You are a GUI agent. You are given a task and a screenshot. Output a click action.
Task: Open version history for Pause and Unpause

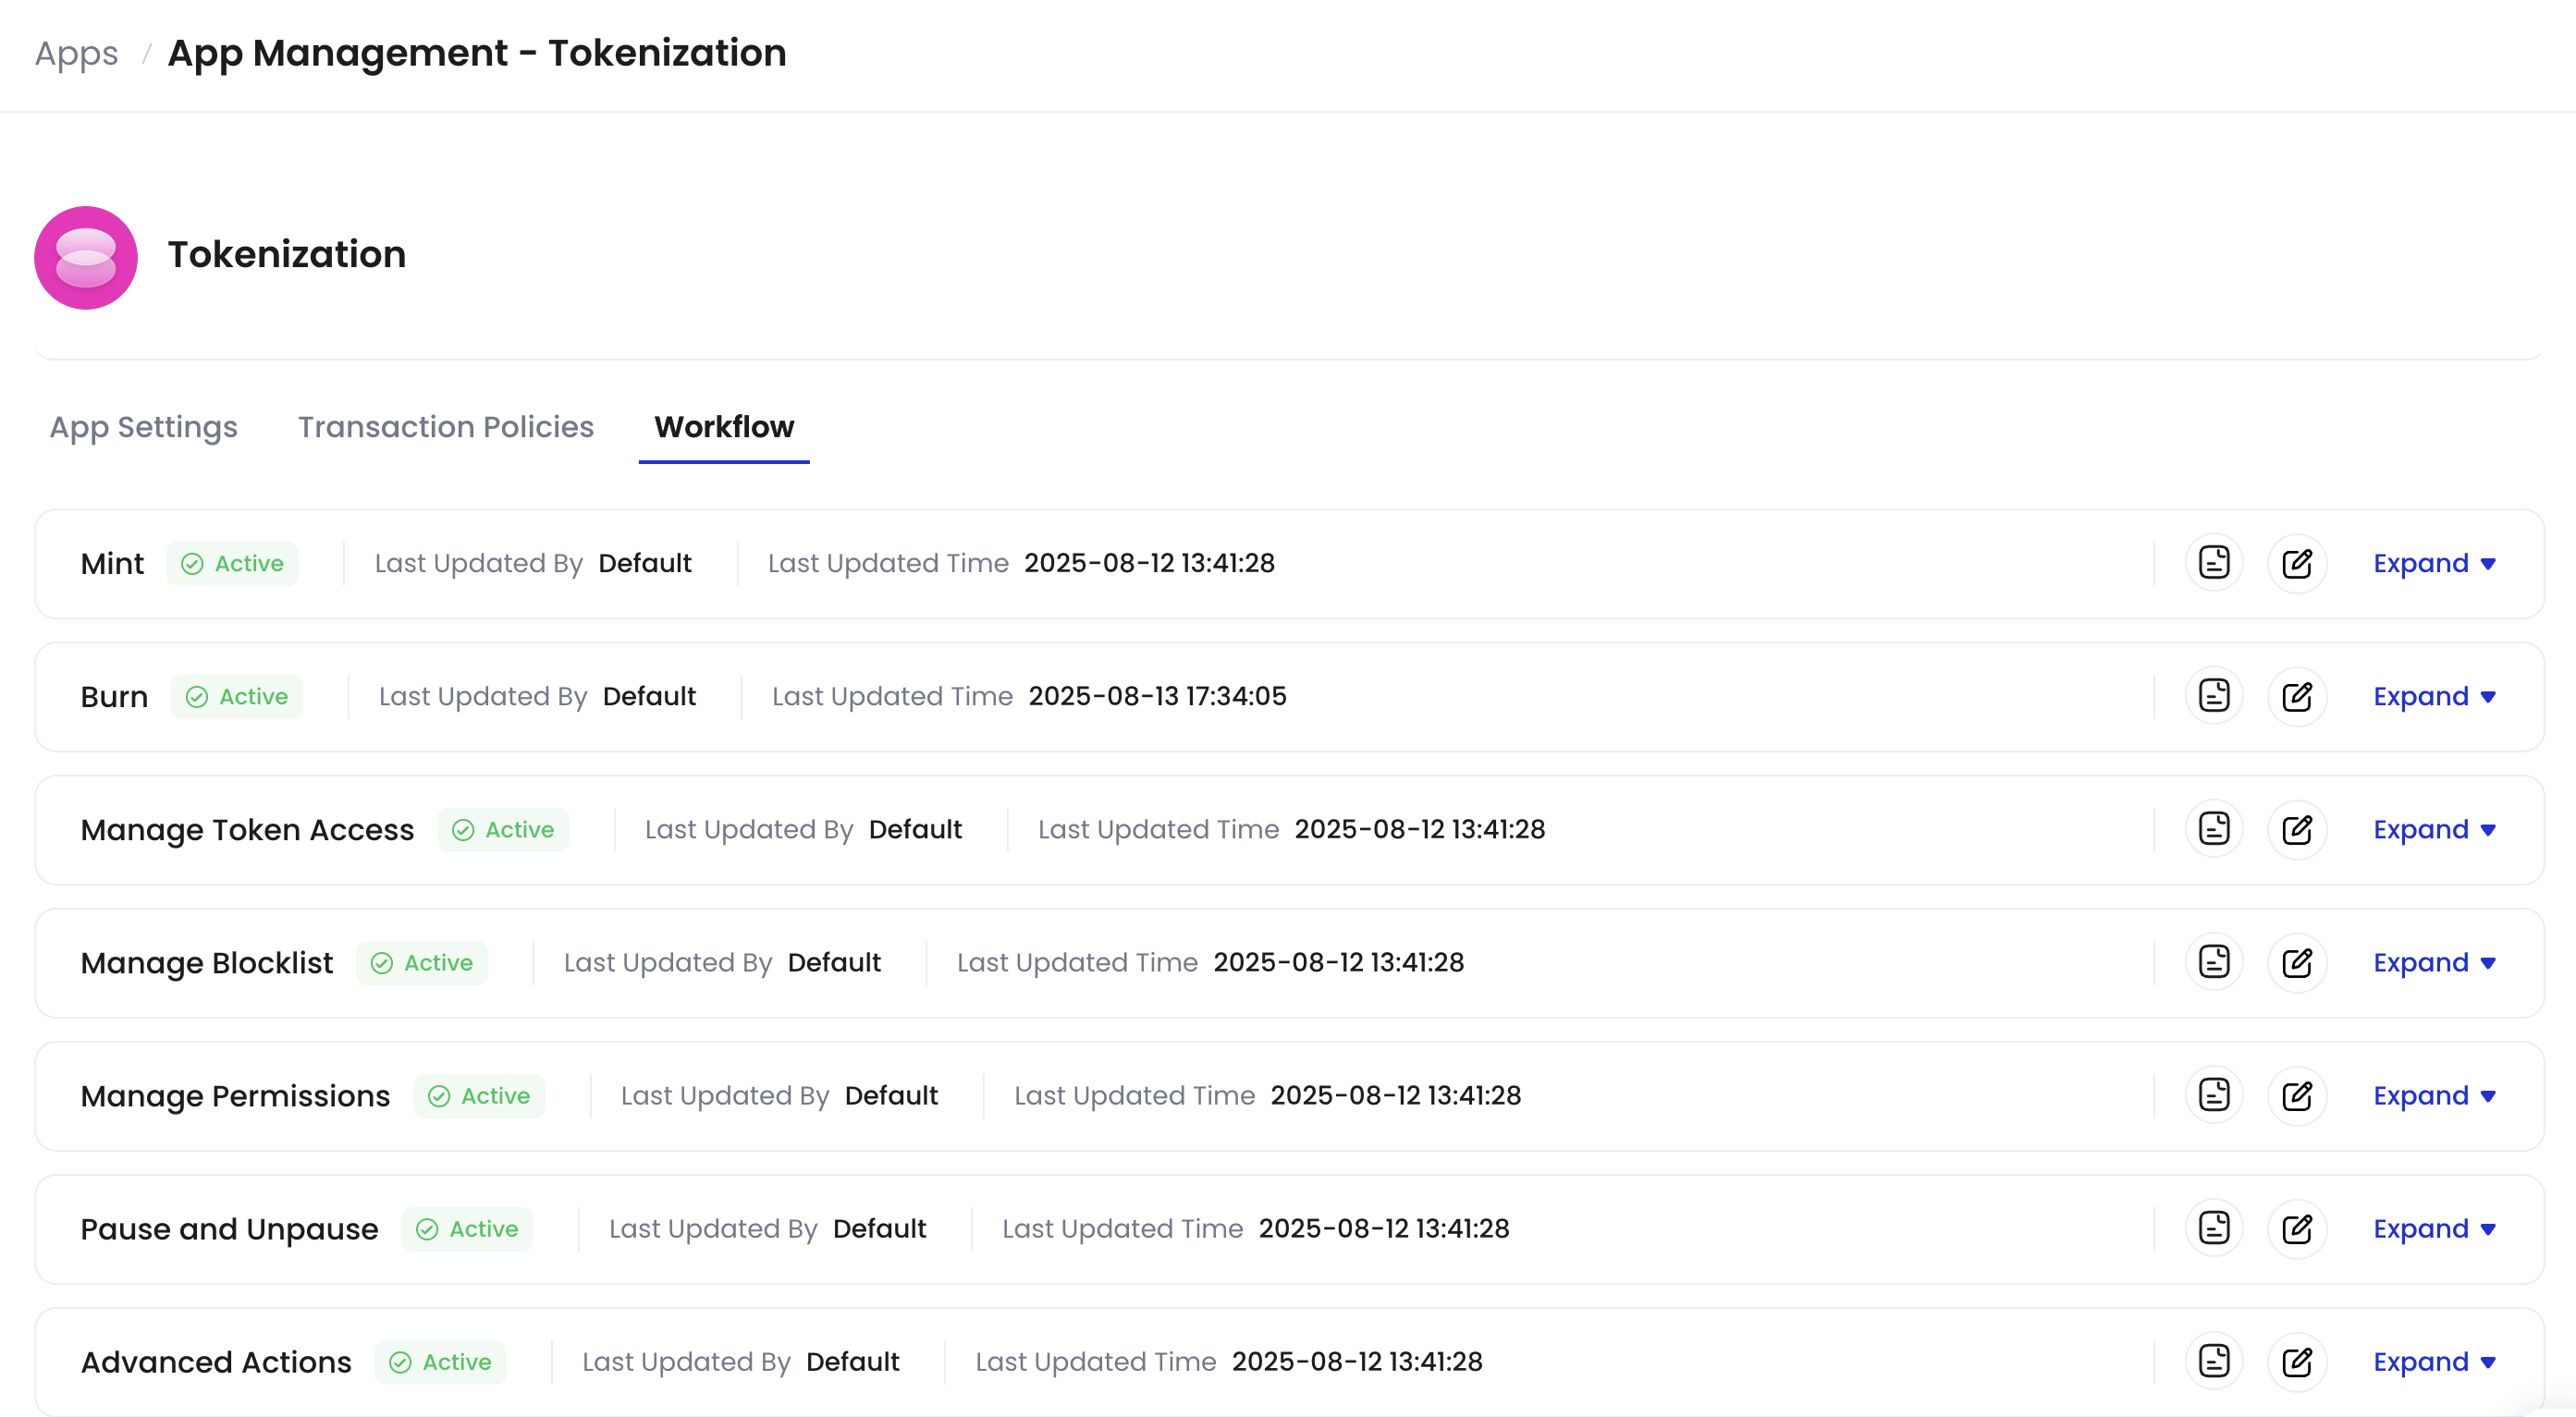(x=2215, y=1228)
